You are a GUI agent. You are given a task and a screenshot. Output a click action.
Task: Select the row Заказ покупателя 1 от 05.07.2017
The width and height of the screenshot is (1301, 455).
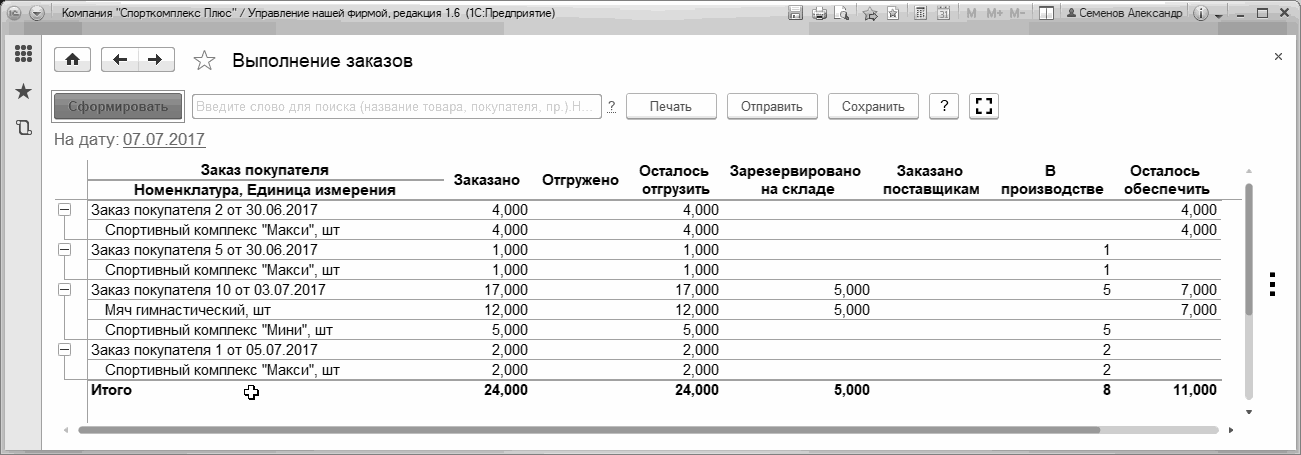pos(654,350)
